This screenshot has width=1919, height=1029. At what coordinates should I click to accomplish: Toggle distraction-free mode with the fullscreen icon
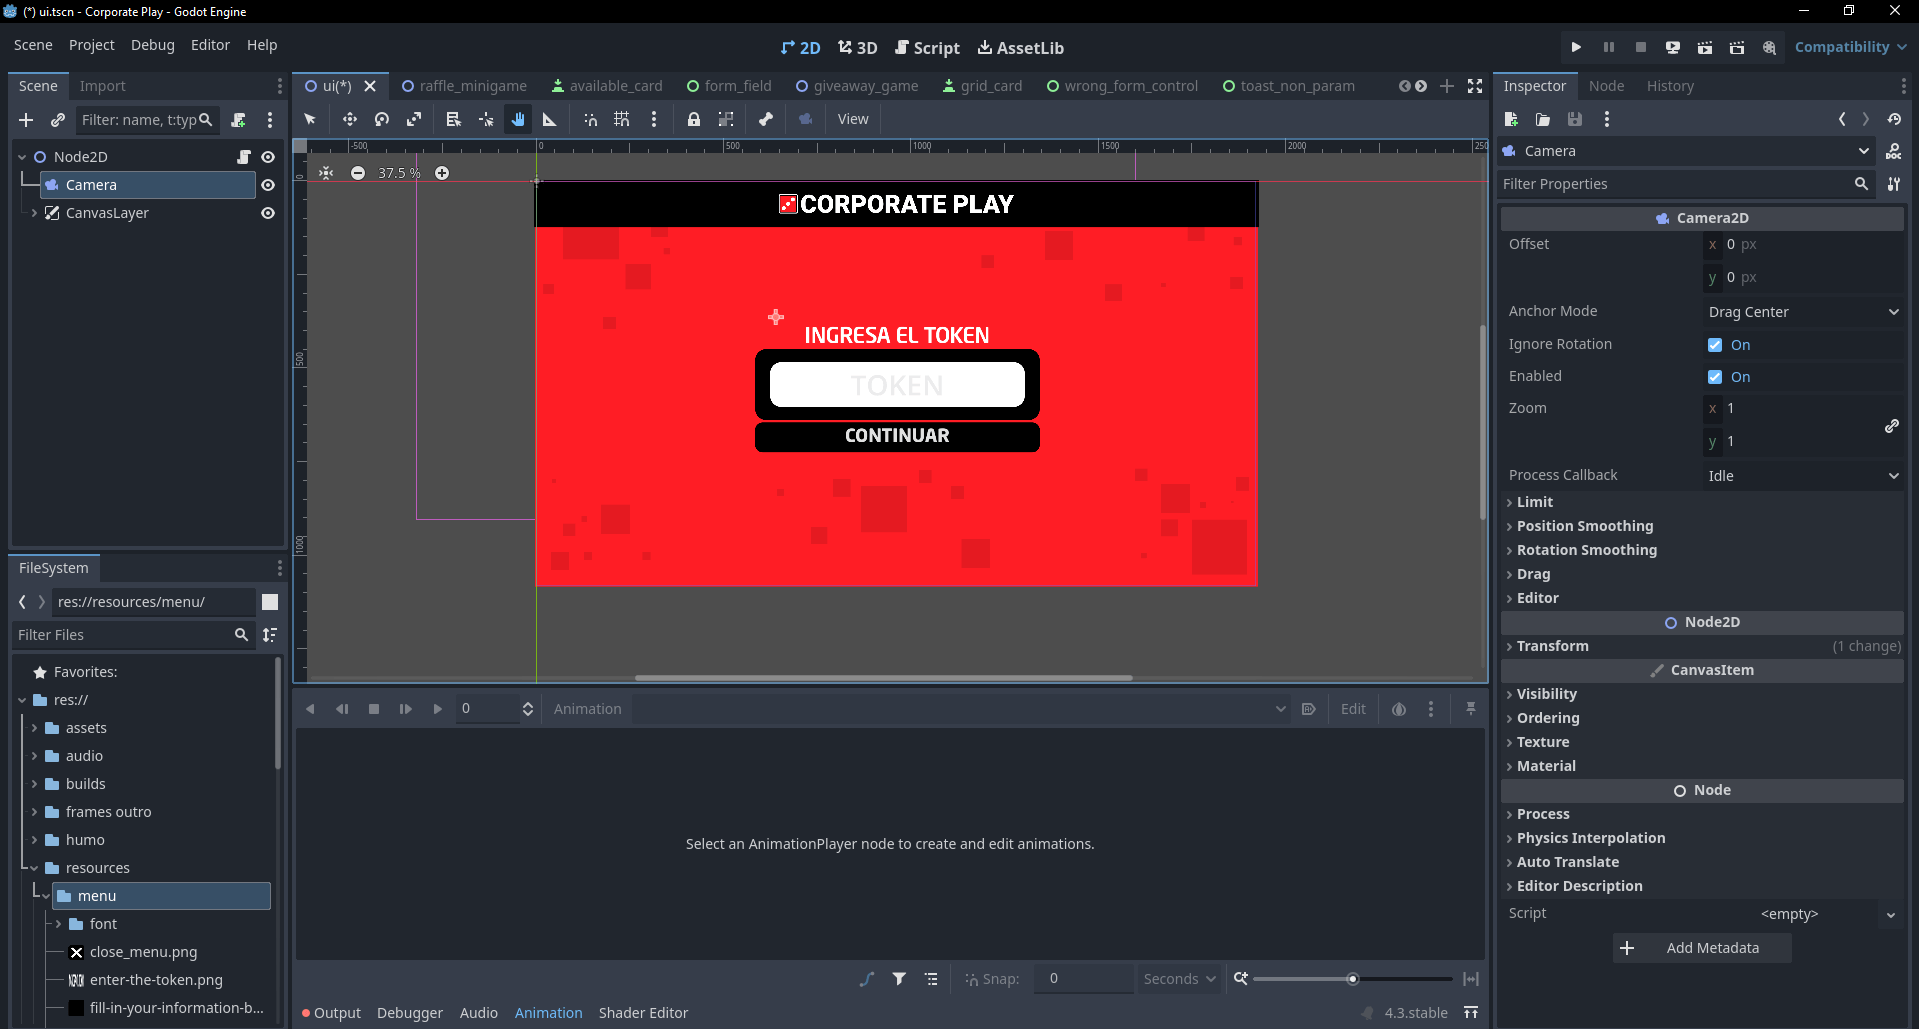click(1475, 86)
